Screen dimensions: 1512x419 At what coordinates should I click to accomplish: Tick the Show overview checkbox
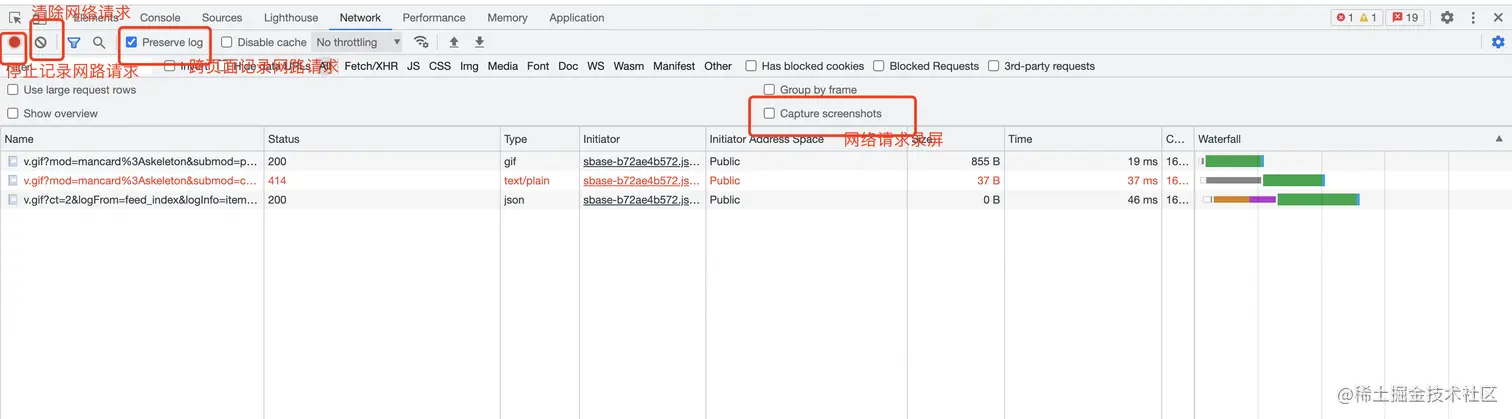[x=13, y=113]
